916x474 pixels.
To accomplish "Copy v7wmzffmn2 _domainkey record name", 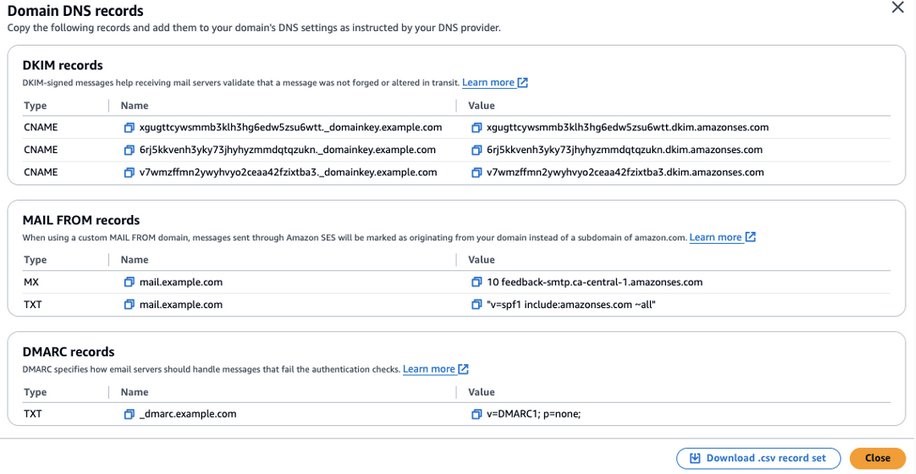I will pyautogui.click(x=129, y=172).
